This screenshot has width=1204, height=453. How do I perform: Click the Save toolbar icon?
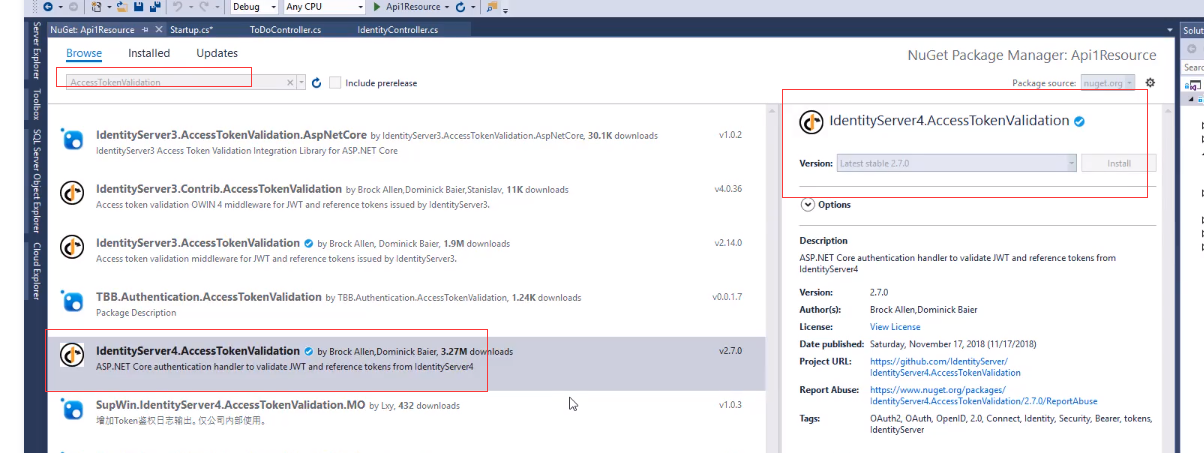point(139,7)
